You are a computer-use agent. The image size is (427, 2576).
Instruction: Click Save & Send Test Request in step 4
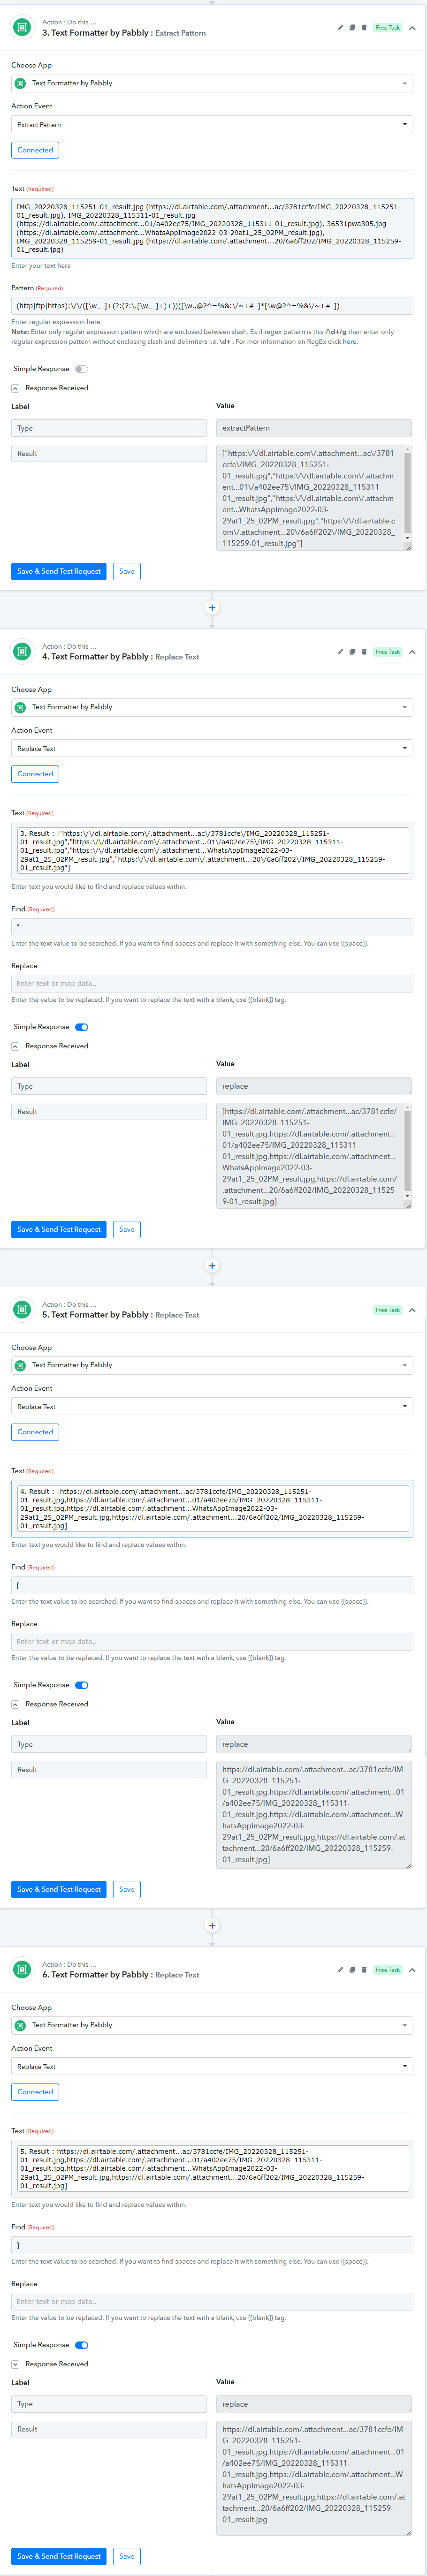tap(59, 1229)
